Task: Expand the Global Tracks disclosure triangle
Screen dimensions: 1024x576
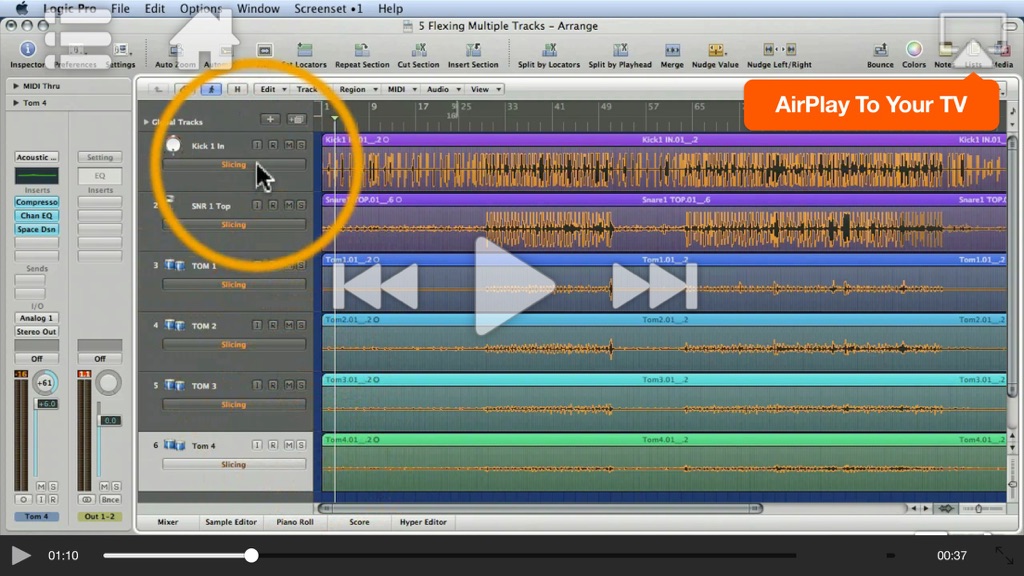Action: [146, 122]
